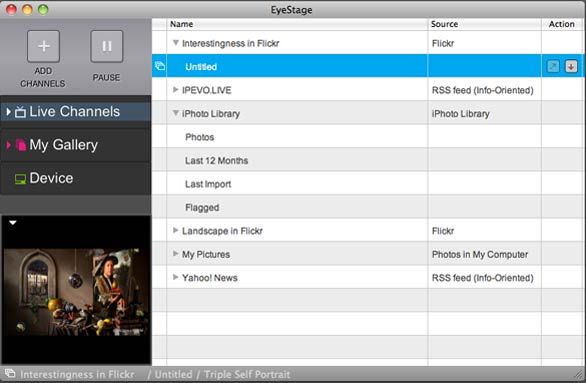
Task: Select Live Channels in sidebar
Action: 75,112
